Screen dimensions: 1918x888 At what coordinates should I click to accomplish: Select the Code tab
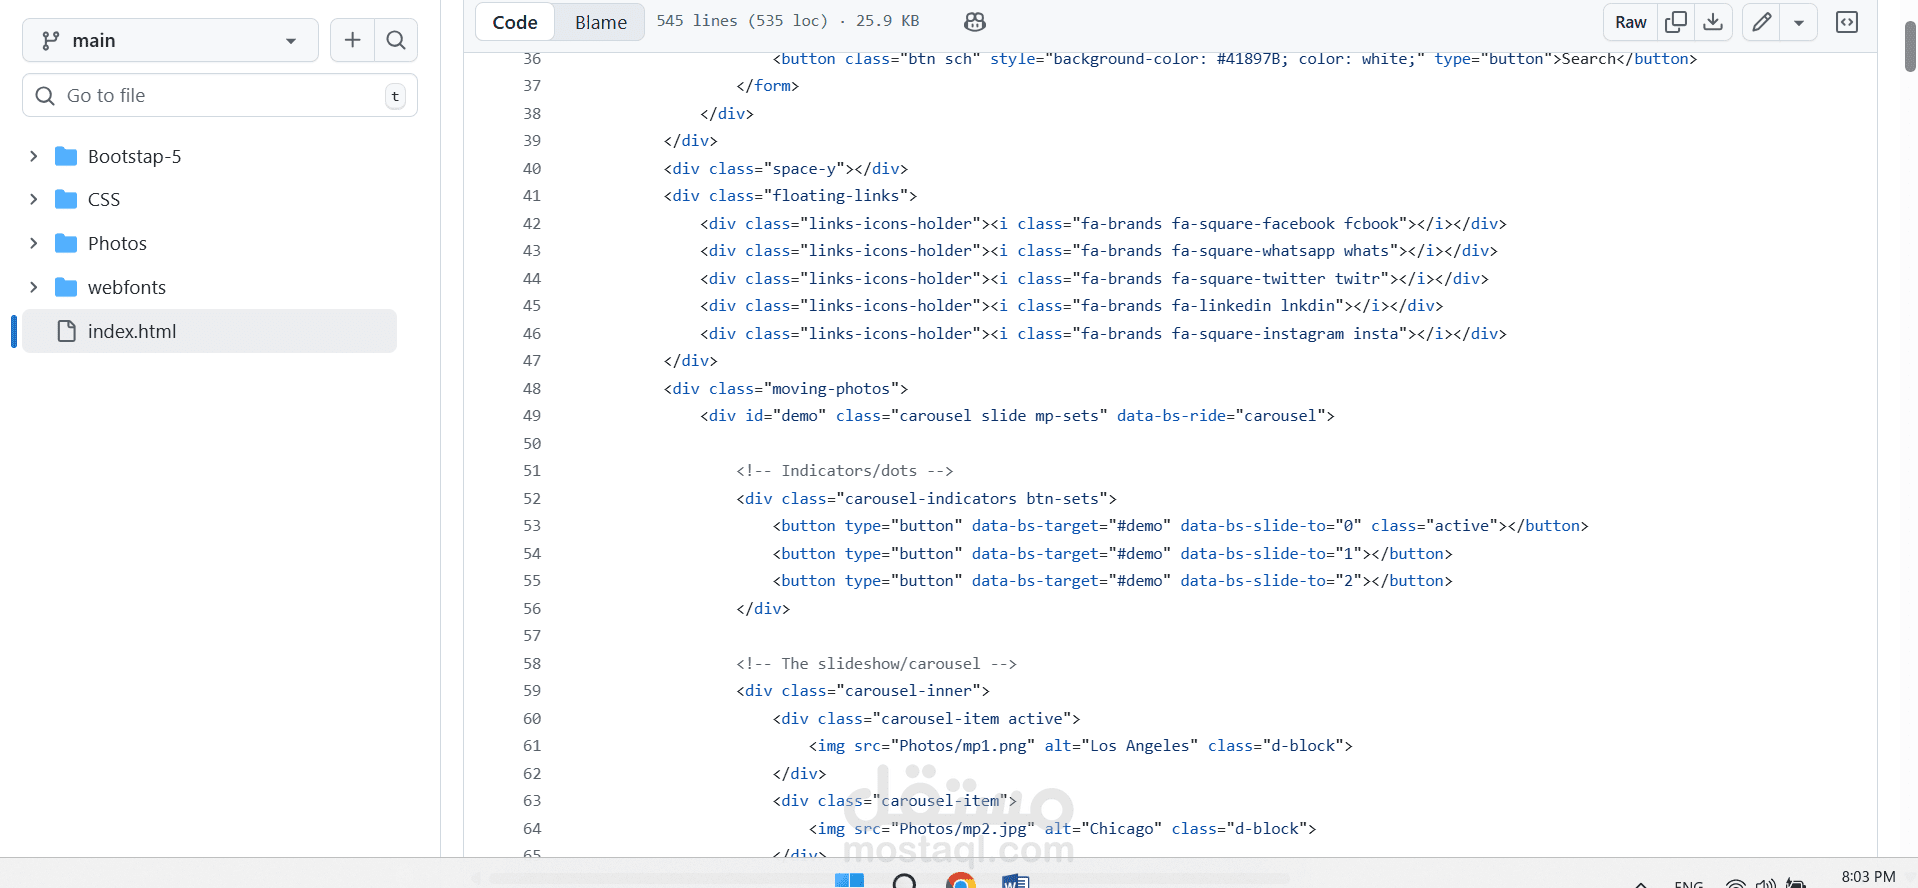coord(515,22)
